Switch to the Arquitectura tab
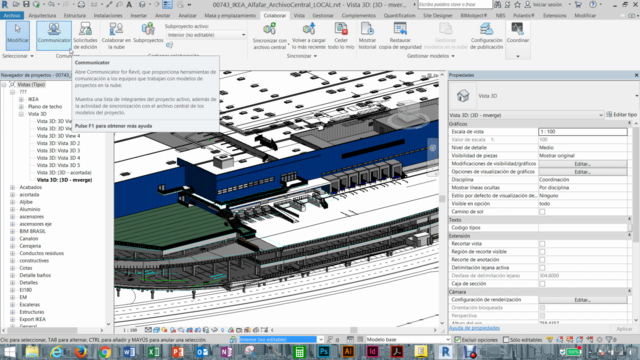Screen dimensions: 640x360 click(42, 16)
